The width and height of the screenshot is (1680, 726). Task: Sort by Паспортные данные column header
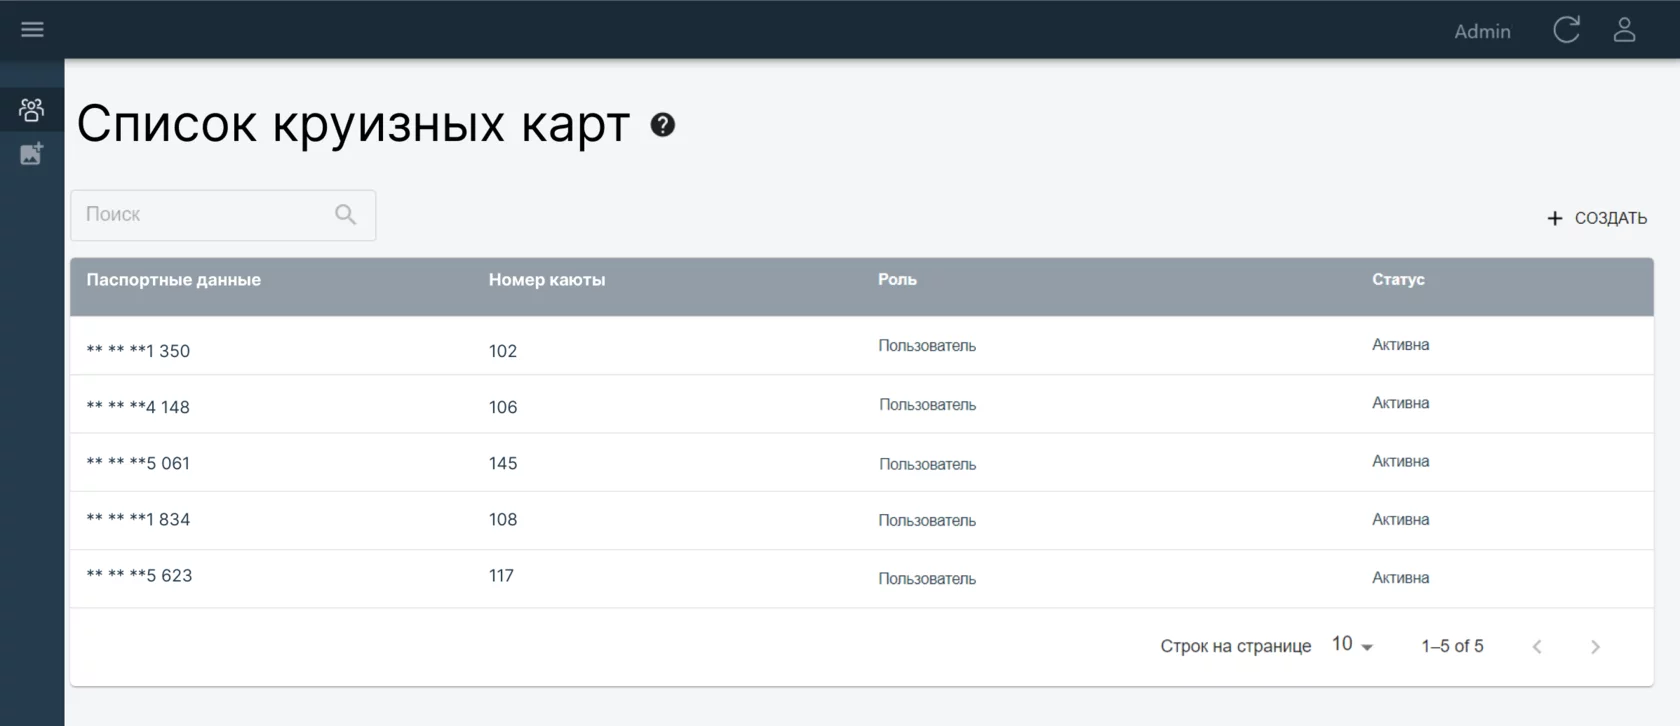tap(173, 280)
